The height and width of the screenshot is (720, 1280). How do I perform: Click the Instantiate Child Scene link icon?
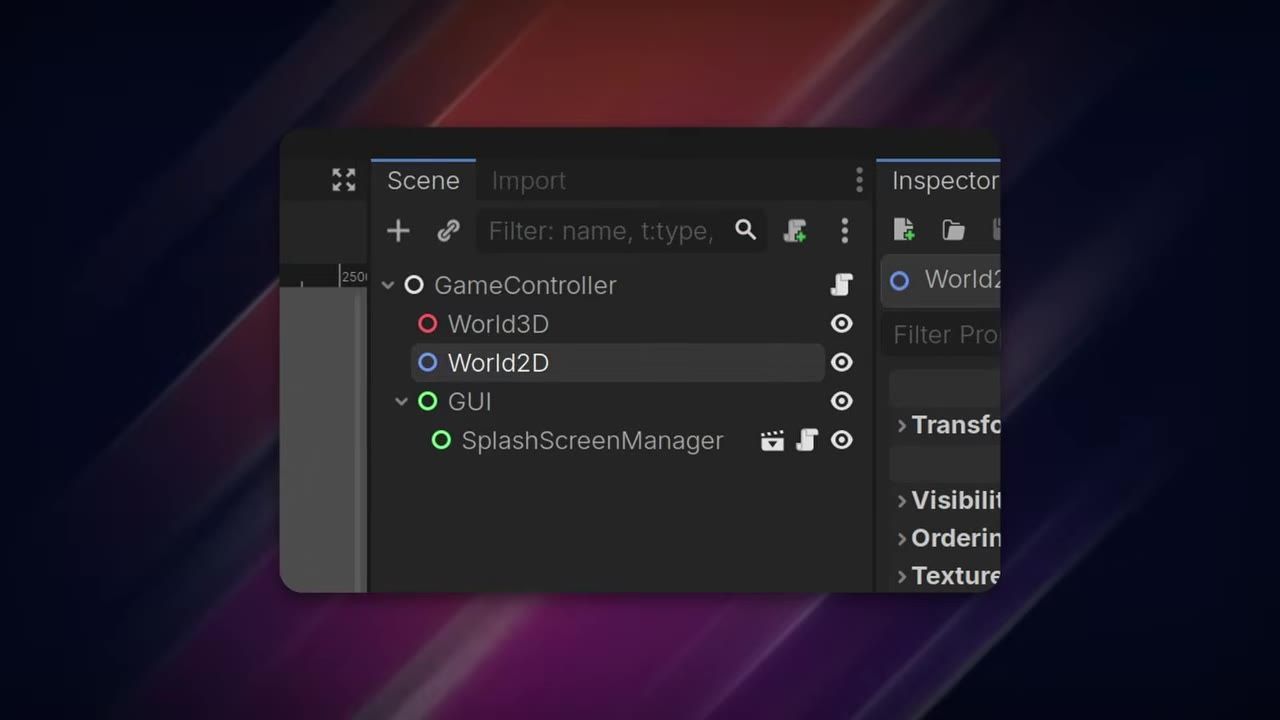[448, 231]
